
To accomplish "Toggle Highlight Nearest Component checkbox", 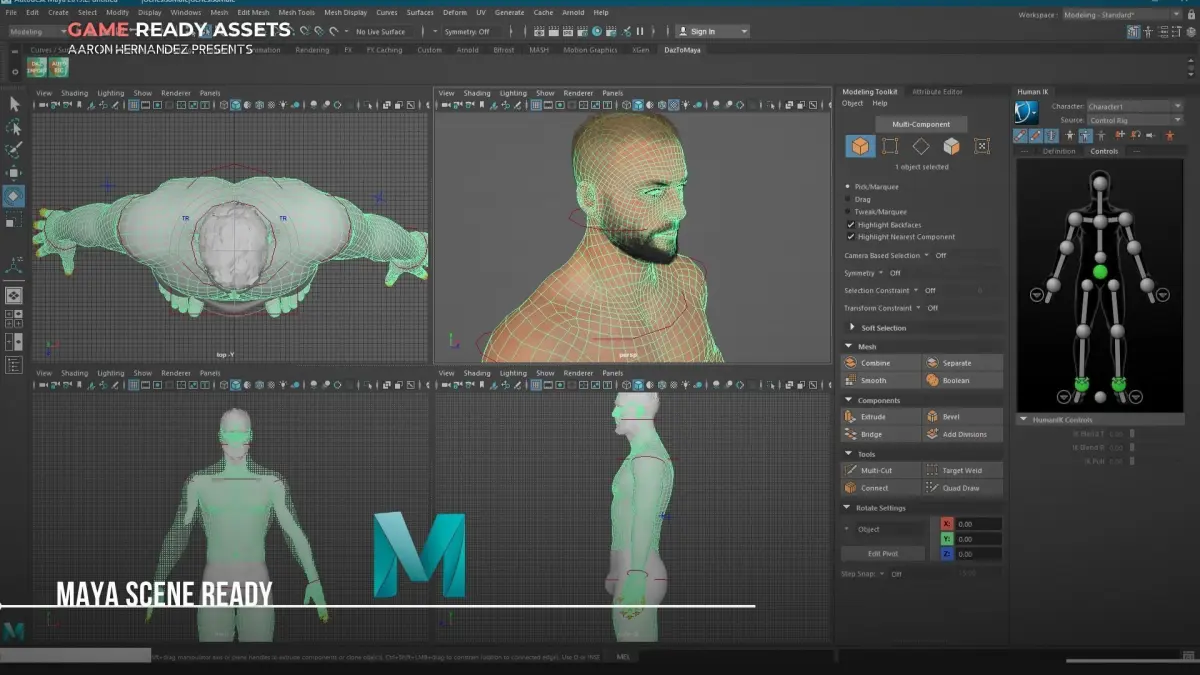I will click(851, 237).
